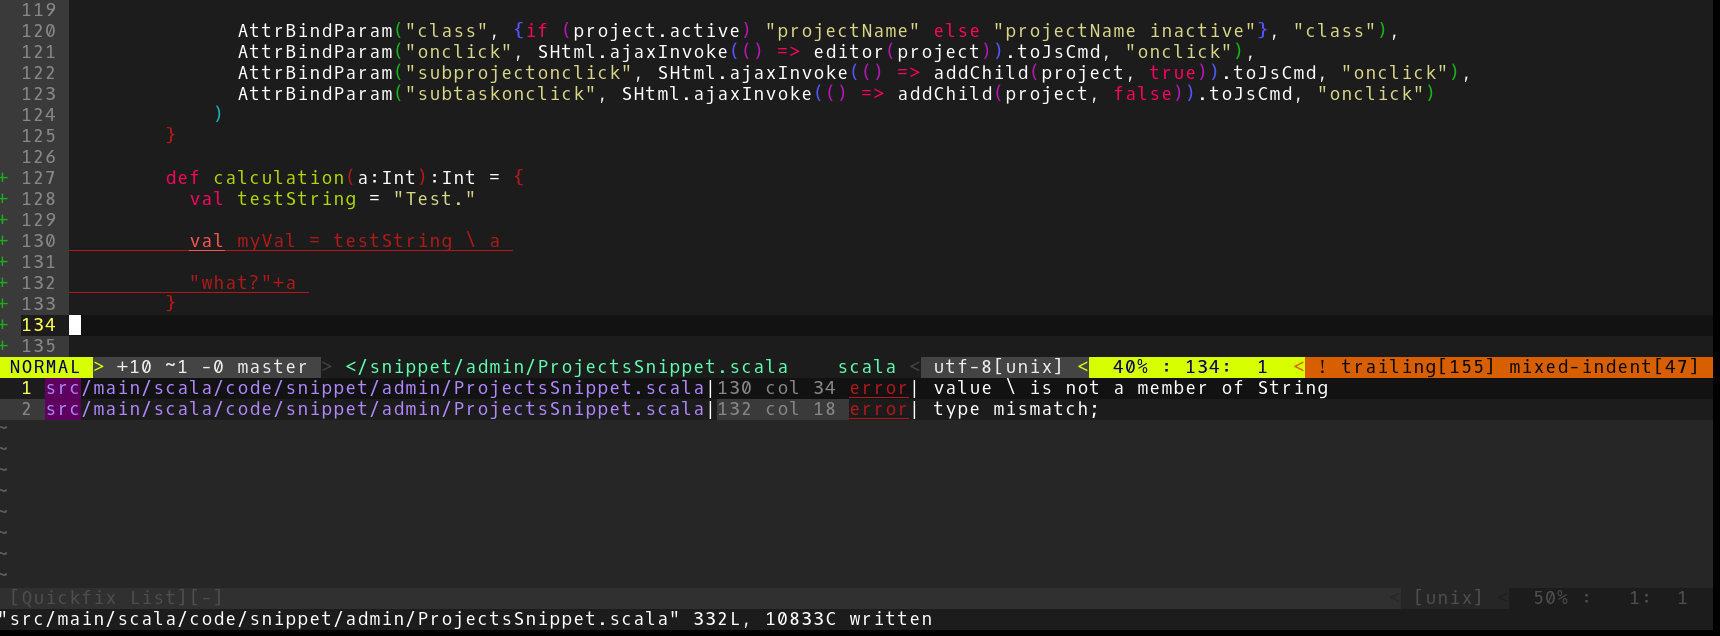The width and height of the screenshot is (1720, 636).
Task: Click the mixed-indent[47] warning
Action: 1603,367
